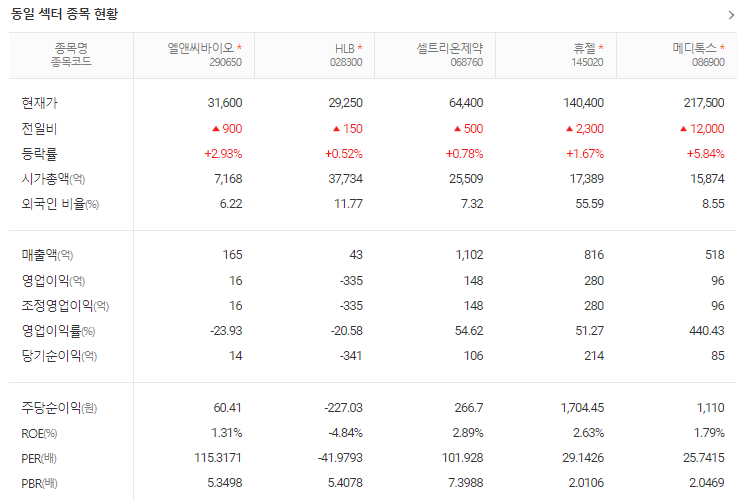The height and width of the screenshot is (500, 740).
Task: Click current price 29,250
Action: (x=345, y=103)
